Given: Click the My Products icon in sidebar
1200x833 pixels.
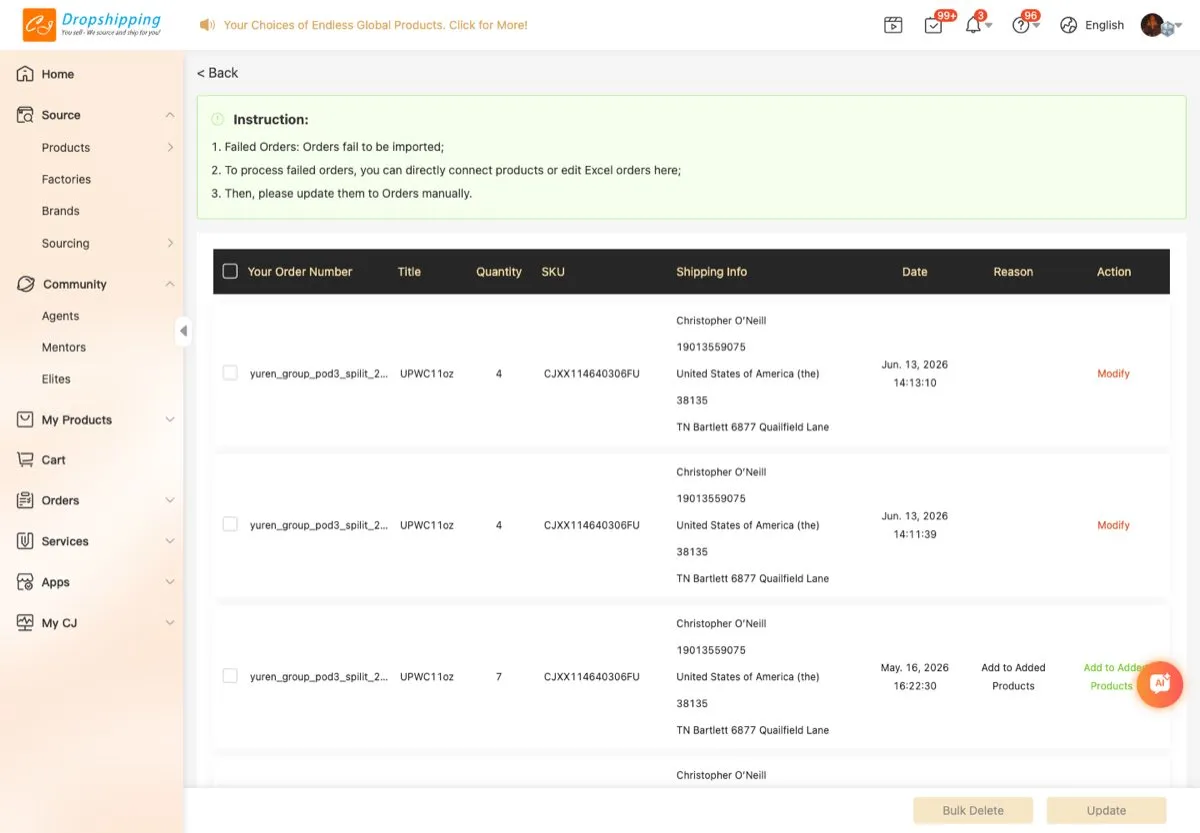Looking at the screenshot, I should click(x=25, y=420).
